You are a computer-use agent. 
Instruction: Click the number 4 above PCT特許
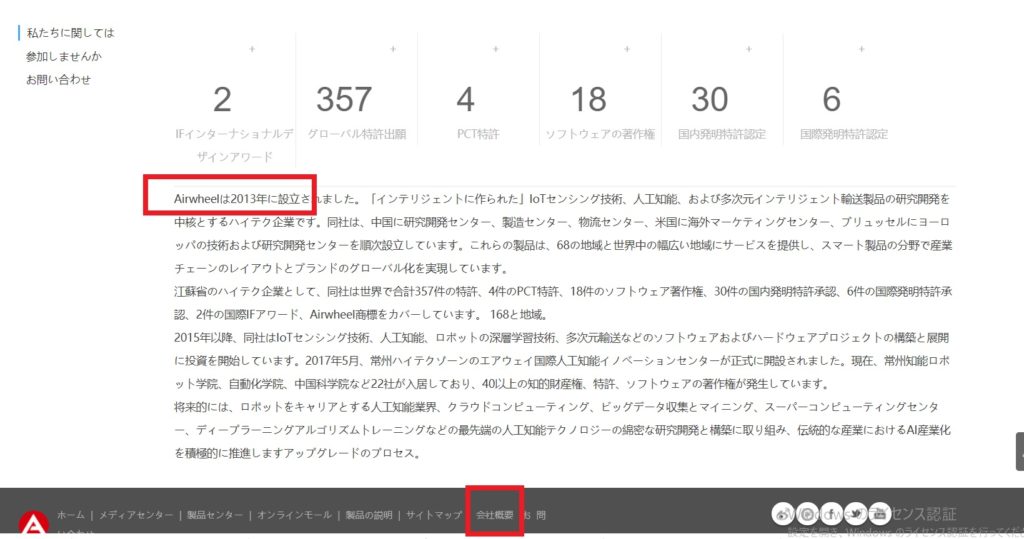coord(465,99)
